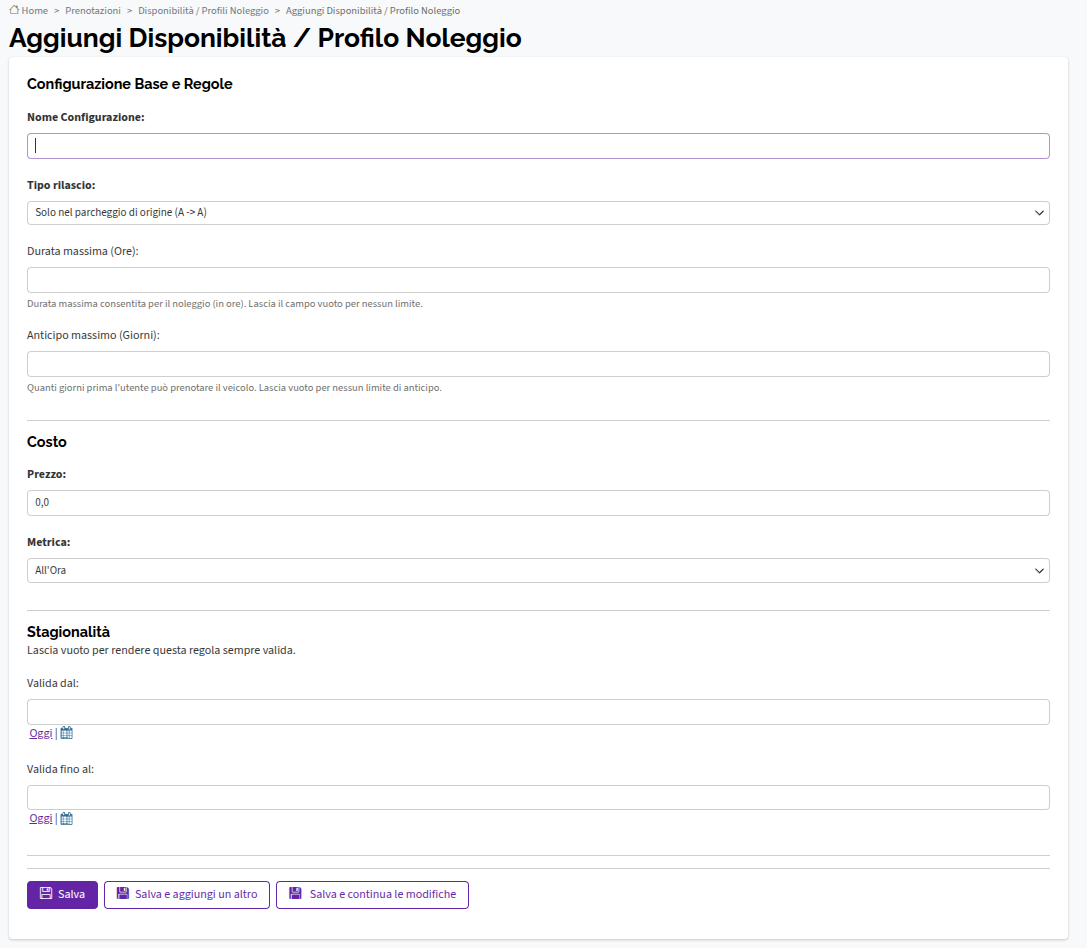Go to Prenotazioni in breadcrumb
Viewport: 1087px width, 948px height.
click(93, 10)
